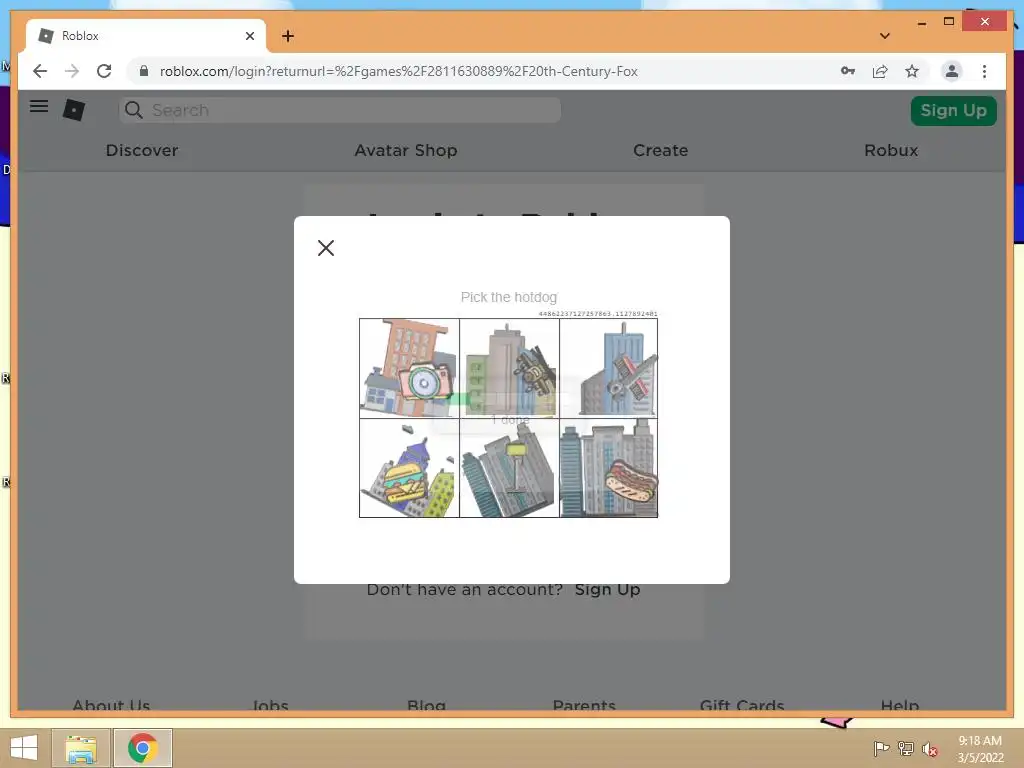Select the street lamp building image tile
1024x768 pixels.
click(509, 468)
